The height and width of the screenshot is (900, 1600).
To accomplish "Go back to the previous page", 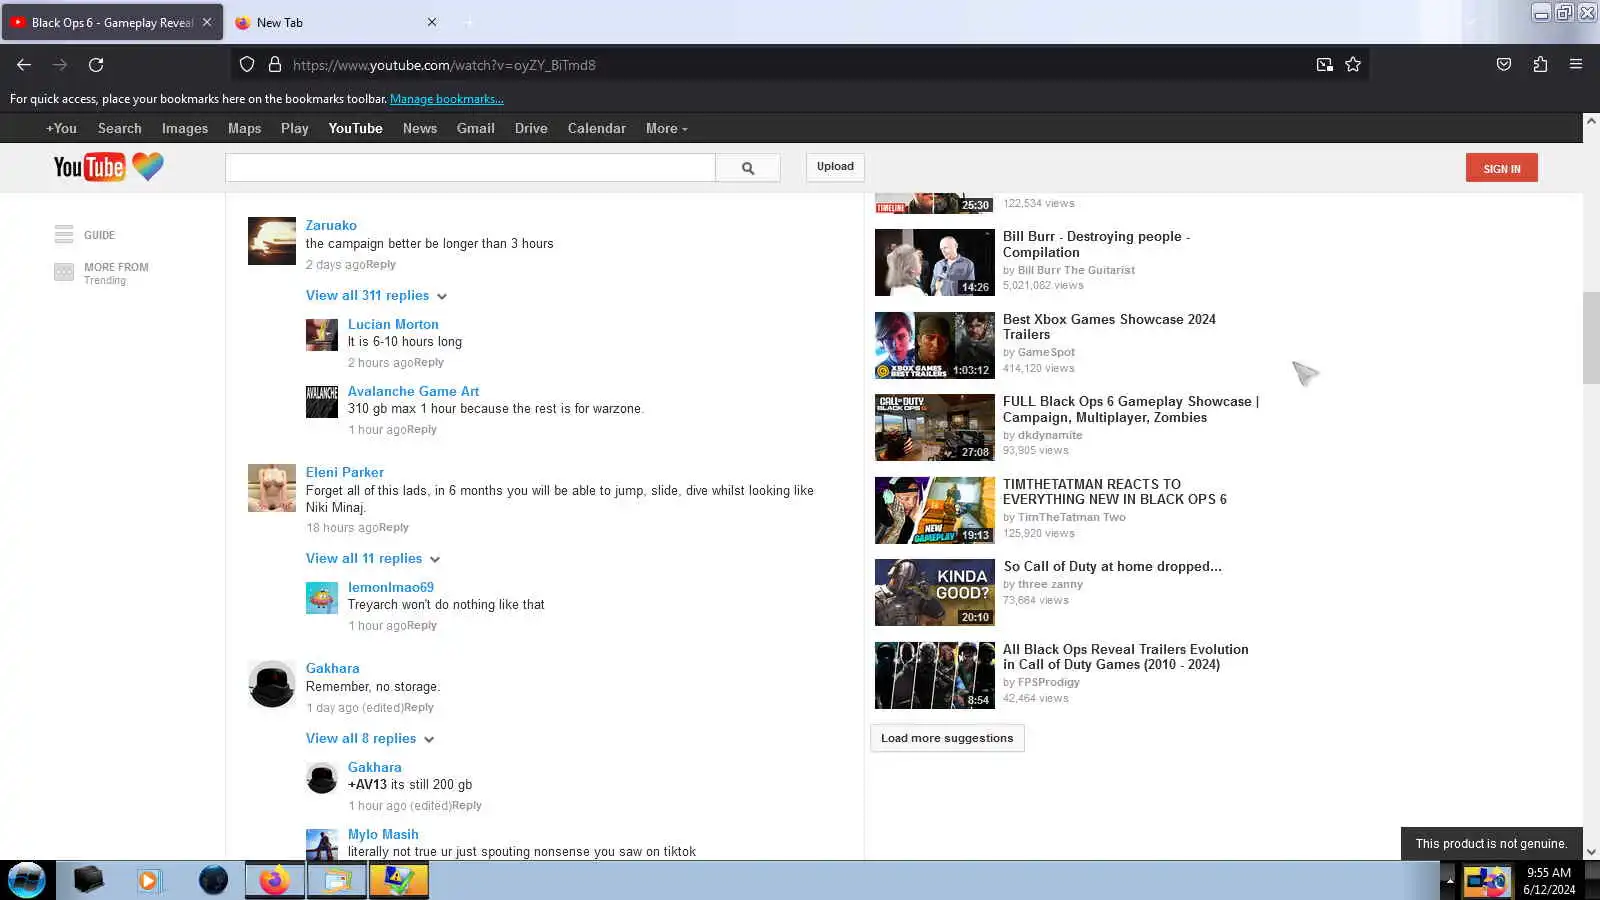I will coord(24,65).
